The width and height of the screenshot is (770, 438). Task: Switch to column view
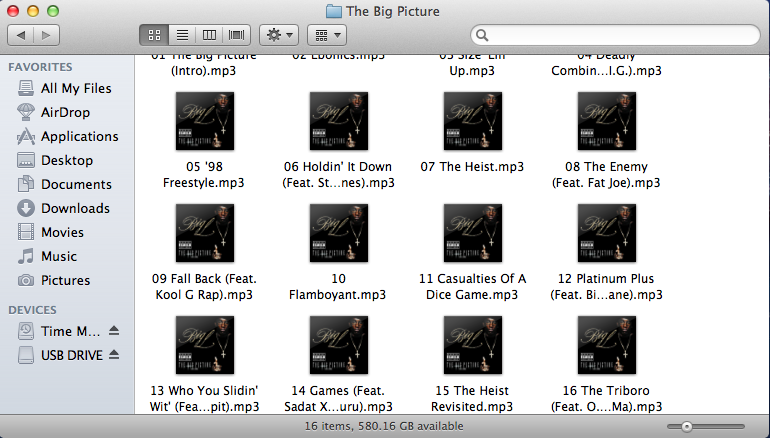click(209, 35)
